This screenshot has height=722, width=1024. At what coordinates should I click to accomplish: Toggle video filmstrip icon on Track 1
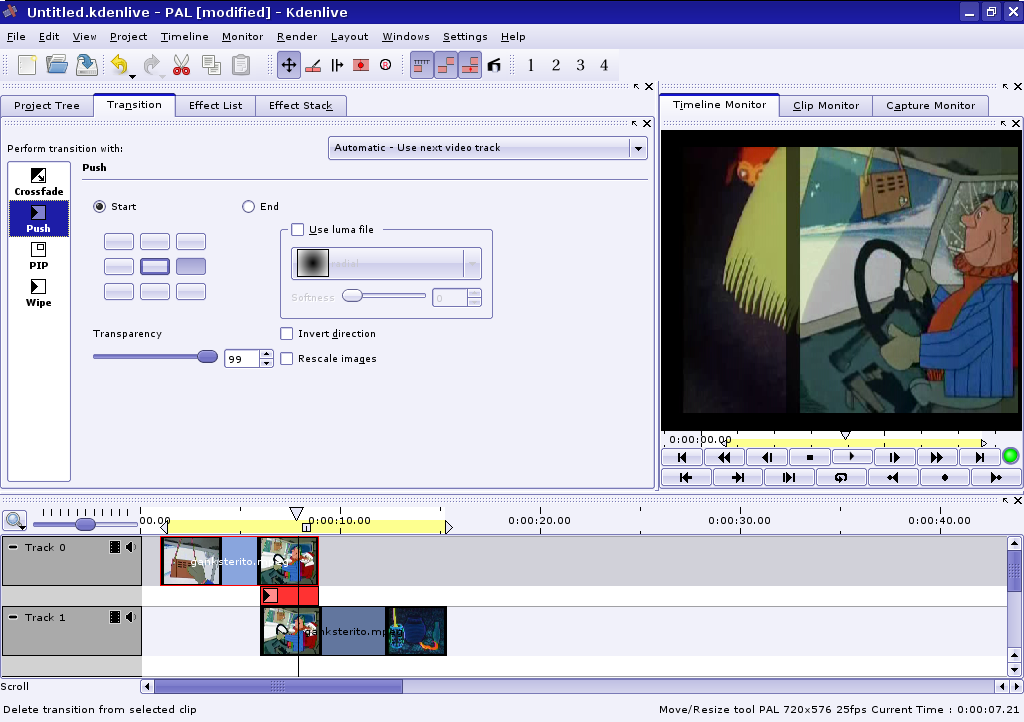tap(115, 617)
